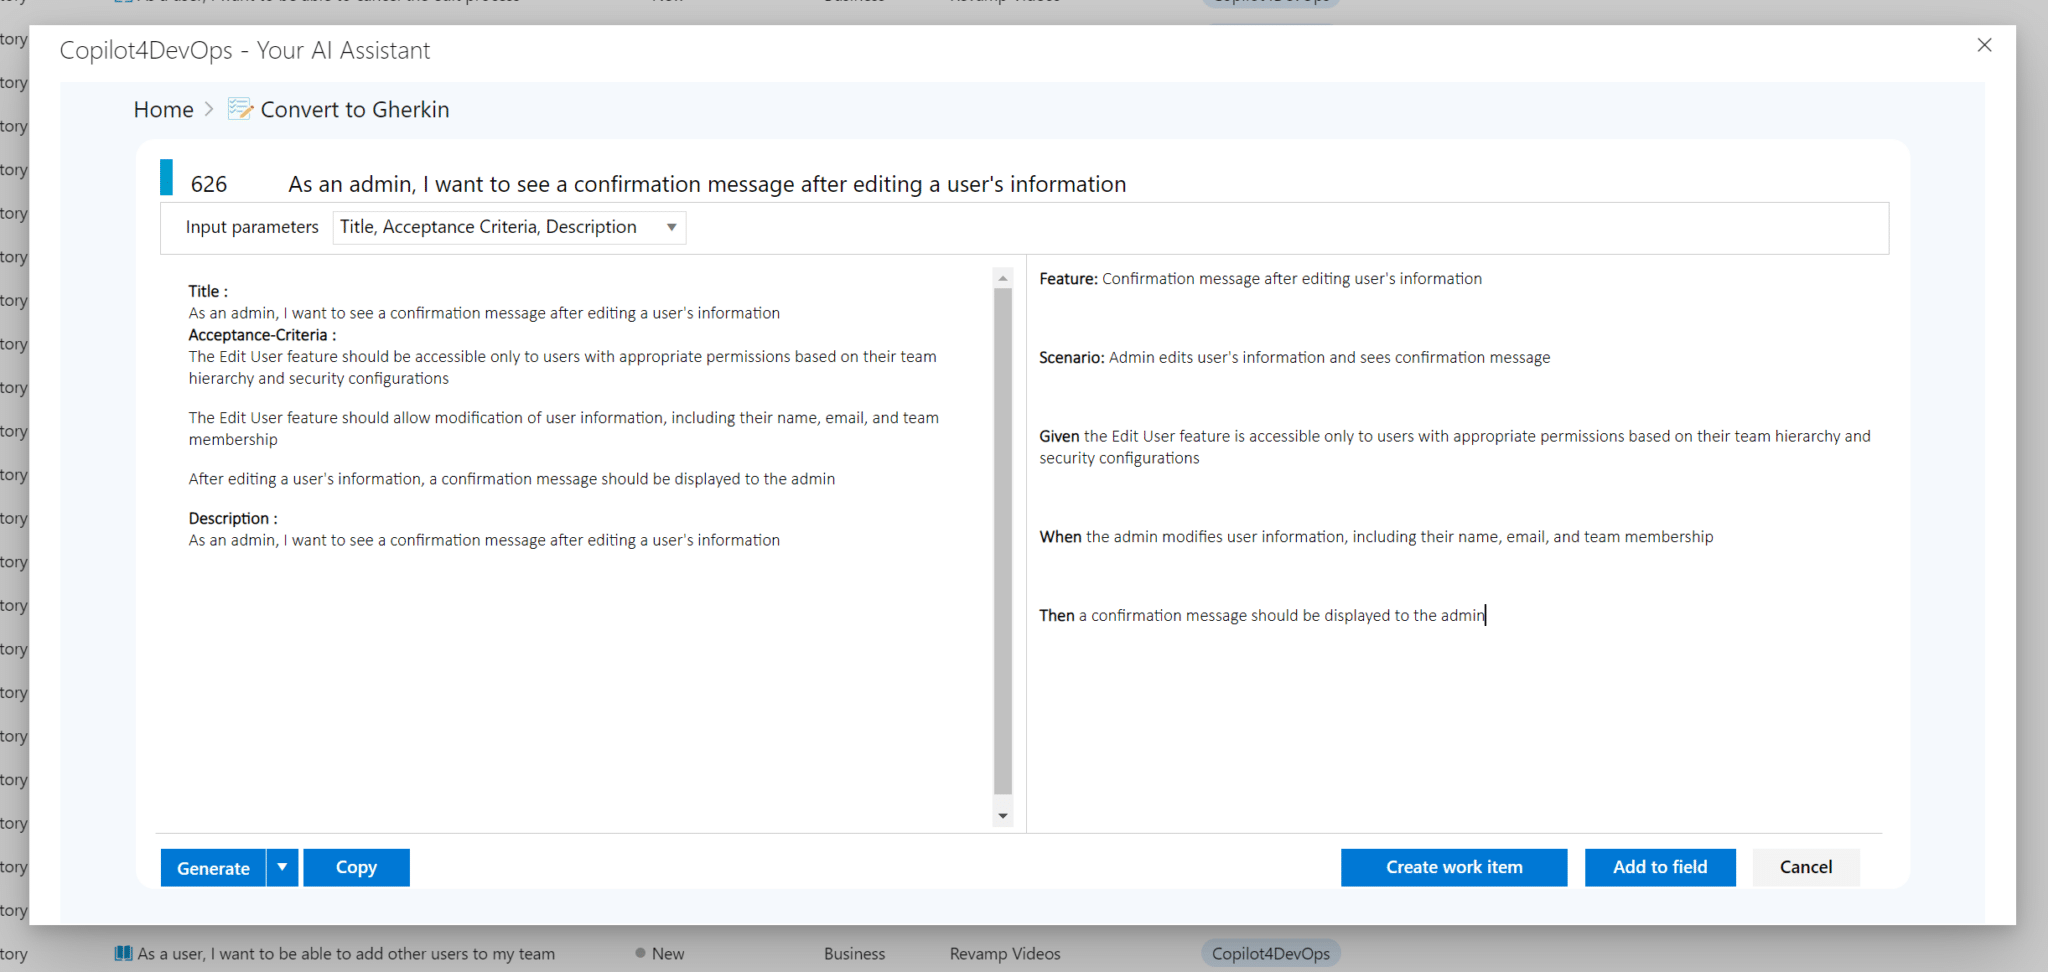
Task: Close the Copilot4DevOps dialog with X
Action: click(x=1984, y=45)
